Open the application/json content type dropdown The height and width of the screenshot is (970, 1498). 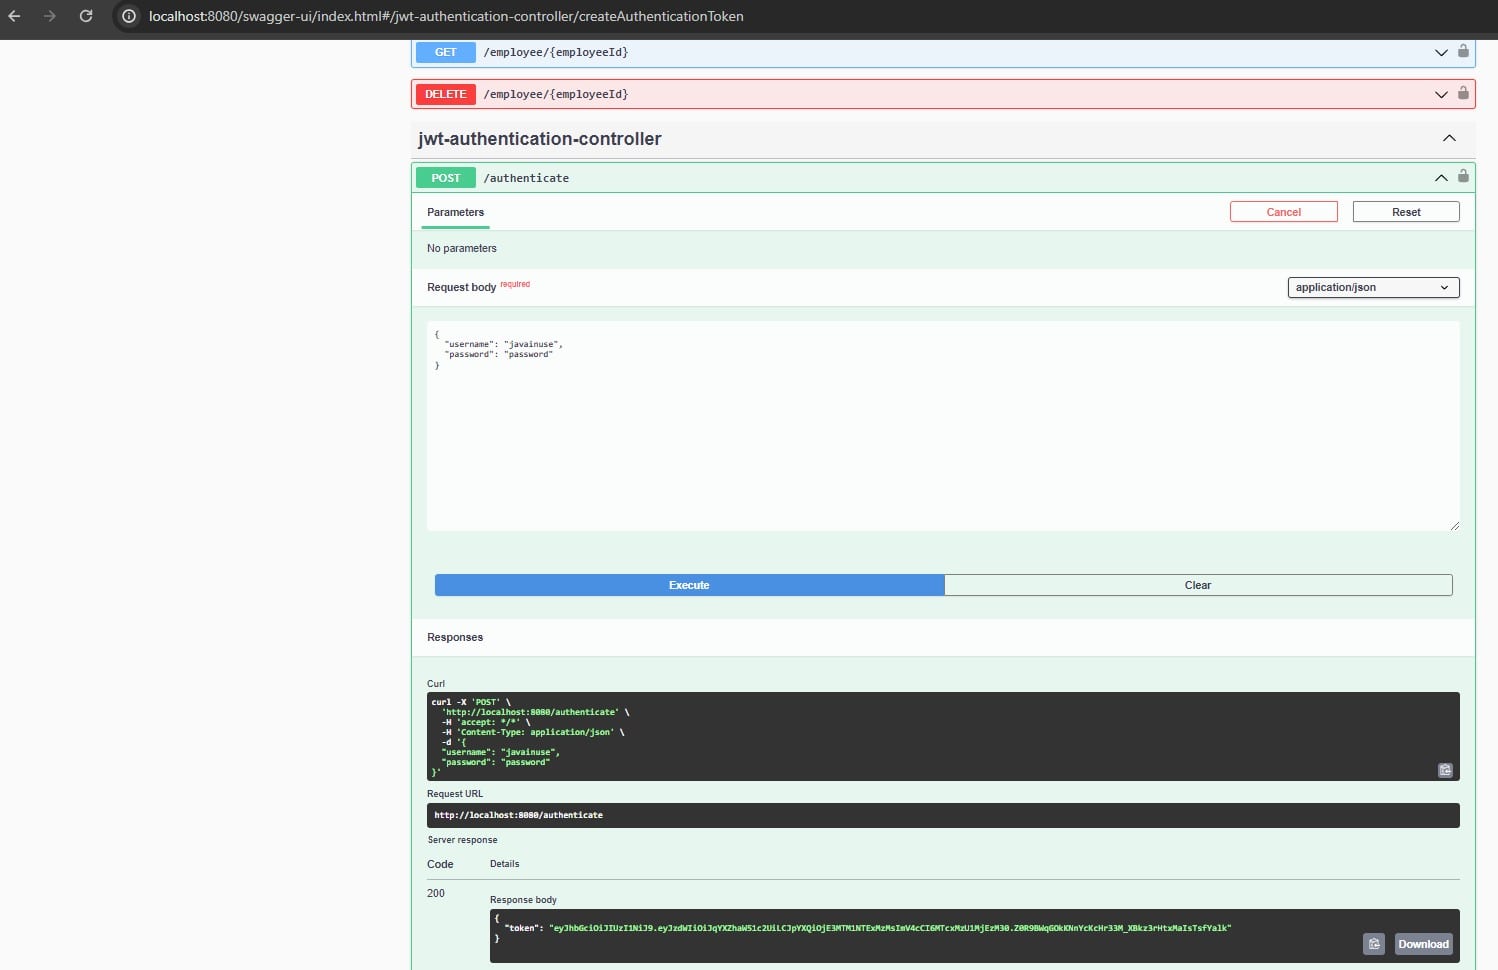point(1373,287)
